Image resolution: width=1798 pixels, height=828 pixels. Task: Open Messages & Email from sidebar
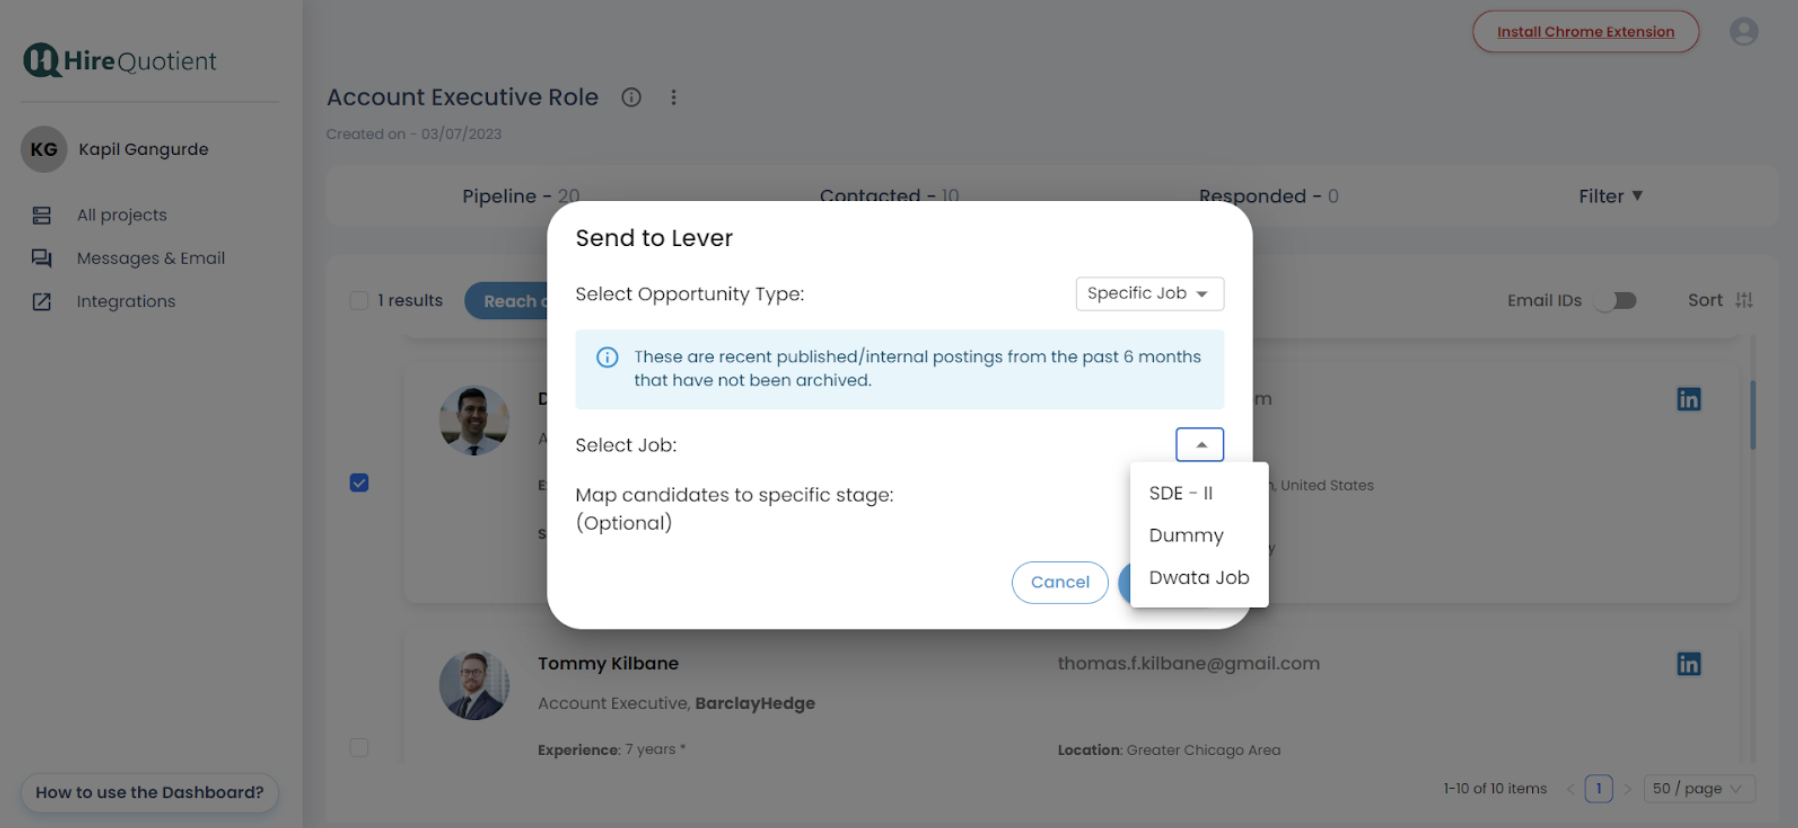150,257
